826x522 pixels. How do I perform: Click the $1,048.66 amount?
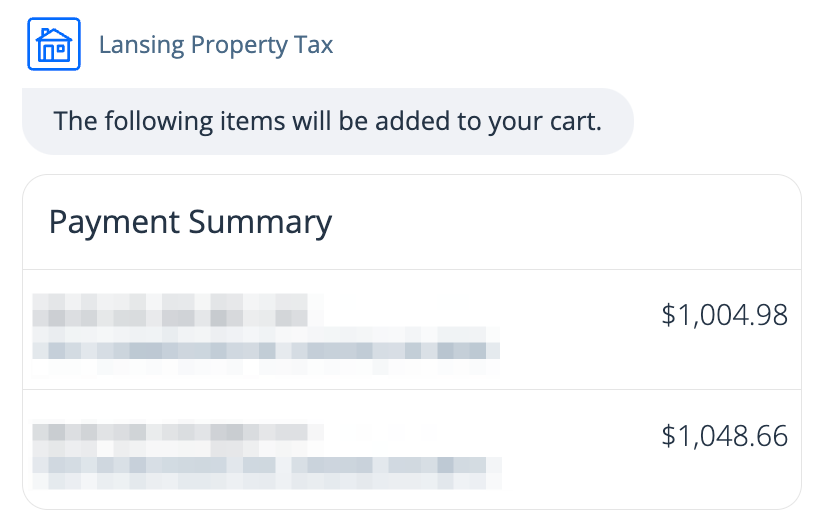[x=724, y=436]
